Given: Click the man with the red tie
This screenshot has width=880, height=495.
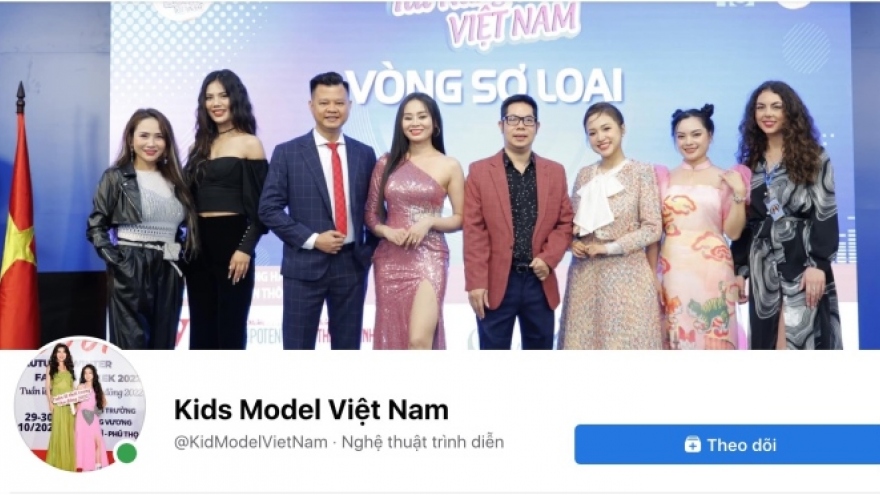Looking at the screenshot, I should [x=320, y=213].
